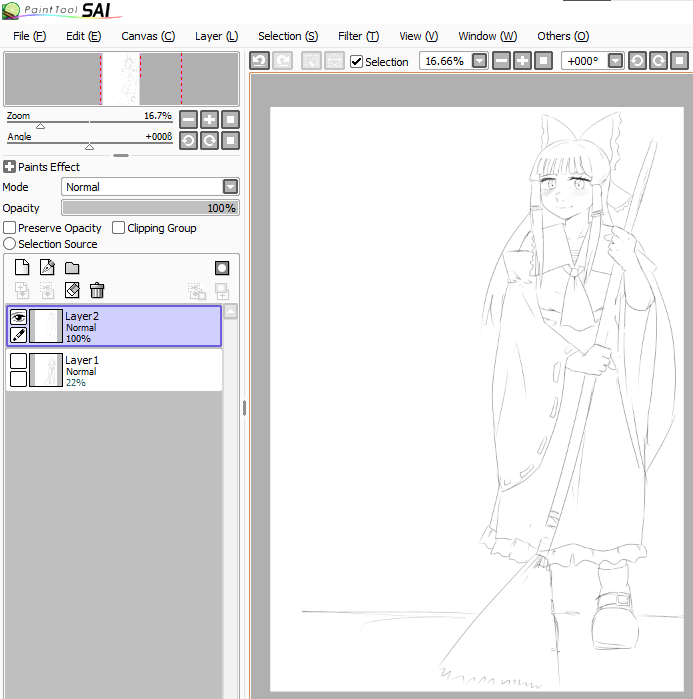
Task: Select the Layer1 row in the layer list
Action: click(114, 370)
